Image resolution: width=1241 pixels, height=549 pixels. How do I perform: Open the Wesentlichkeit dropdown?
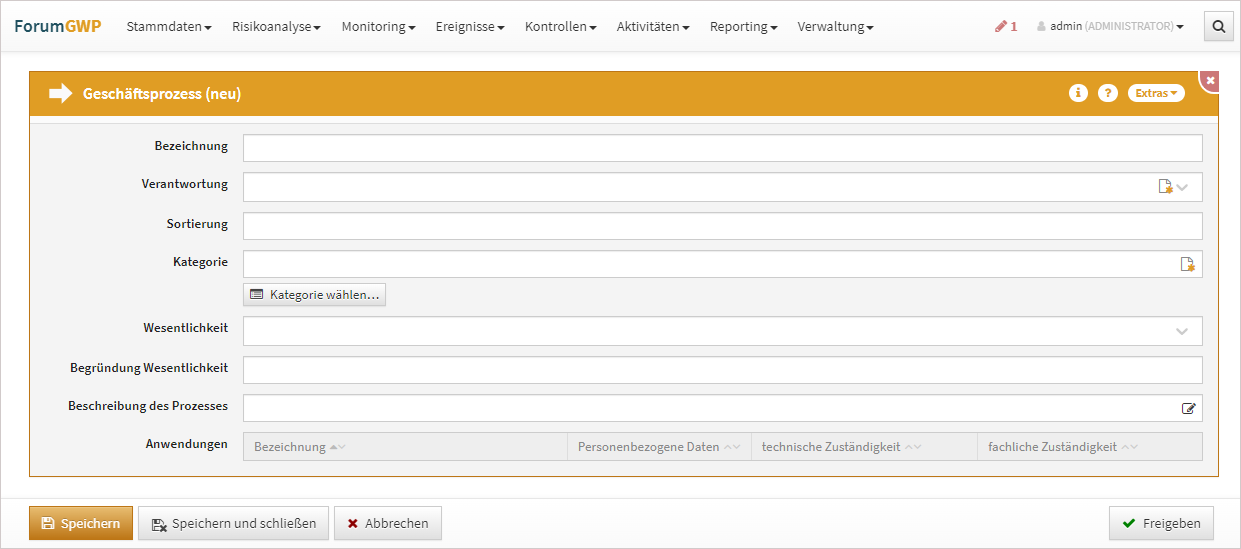(x=1182, y=331)
